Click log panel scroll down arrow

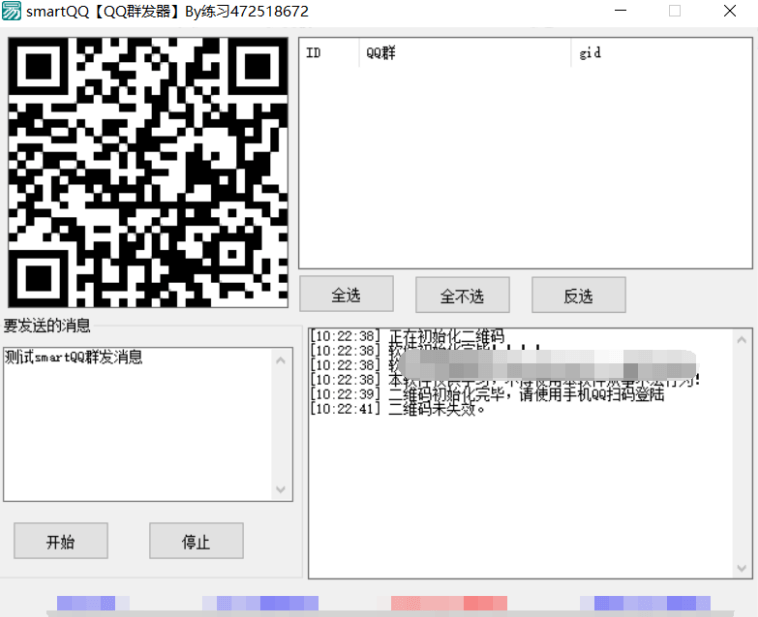[742, 568]
